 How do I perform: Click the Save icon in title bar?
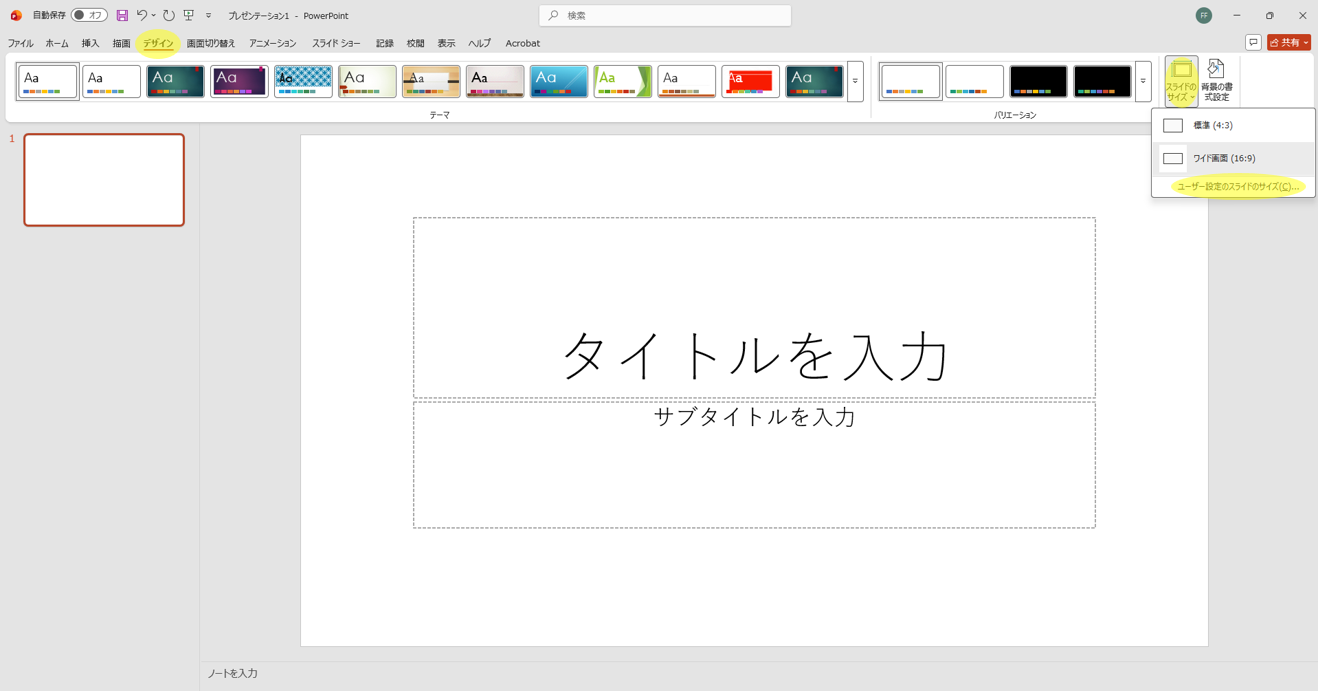[122, 15]
